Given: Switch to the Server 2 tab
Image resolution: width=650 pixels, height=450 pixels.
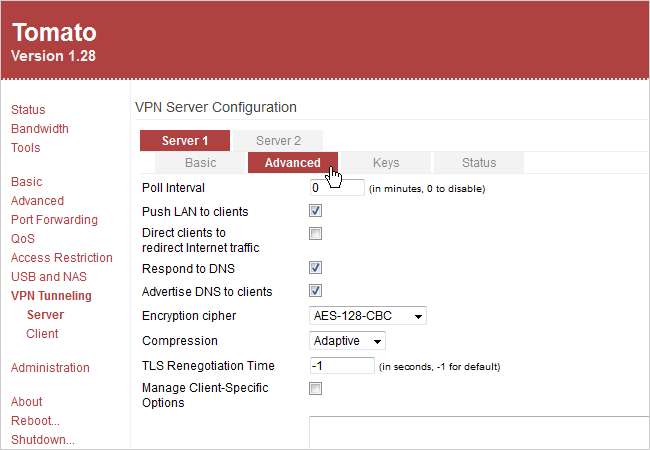Looking at the screenshot, I should click(x=278, y=141).
